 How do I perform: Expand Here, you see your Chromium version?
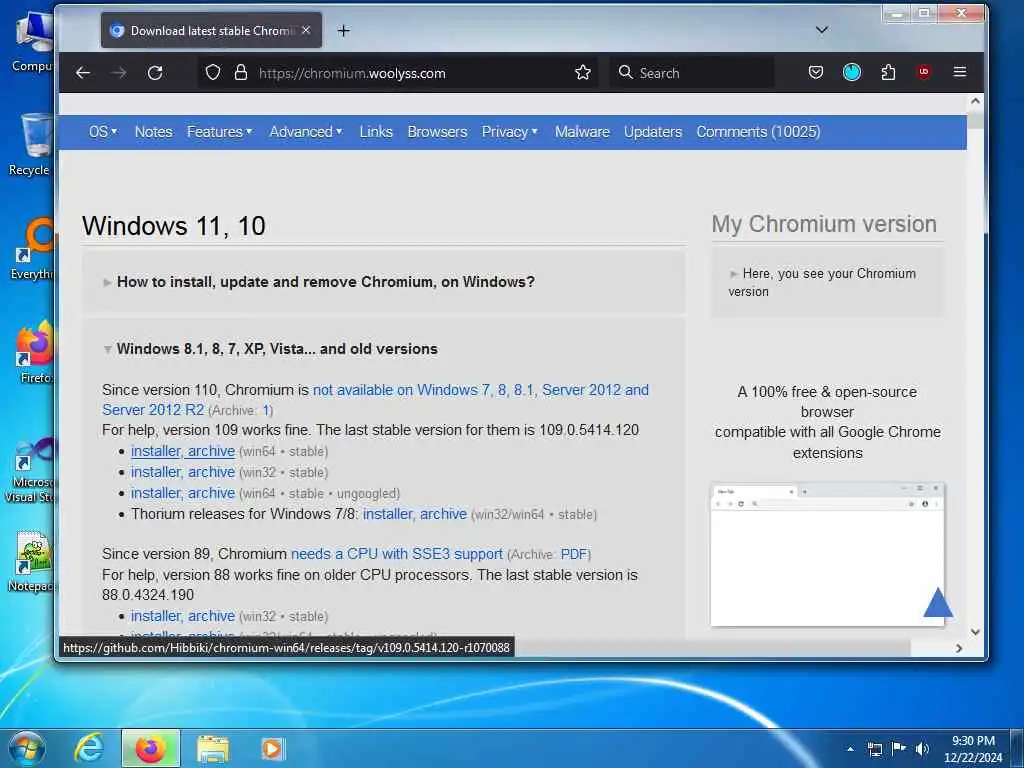point(823,282)
